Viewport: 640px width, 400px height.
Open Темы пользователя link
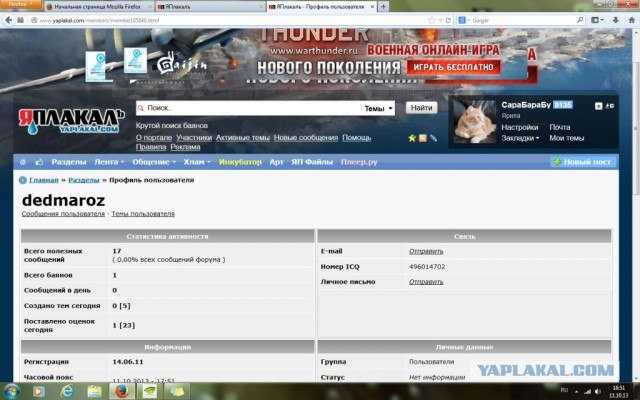[143, 214]
